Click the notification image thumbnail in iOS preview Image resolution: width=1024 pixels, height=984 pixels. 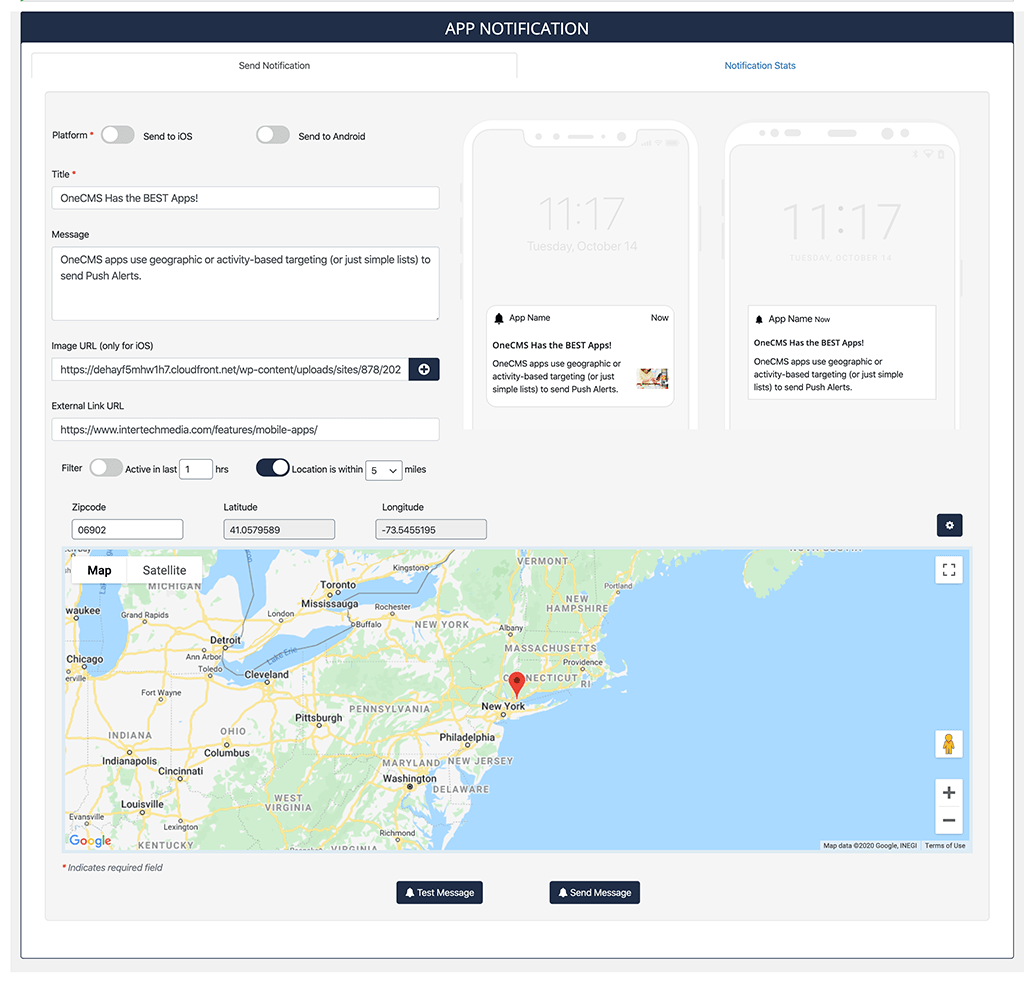click(652, 378)
